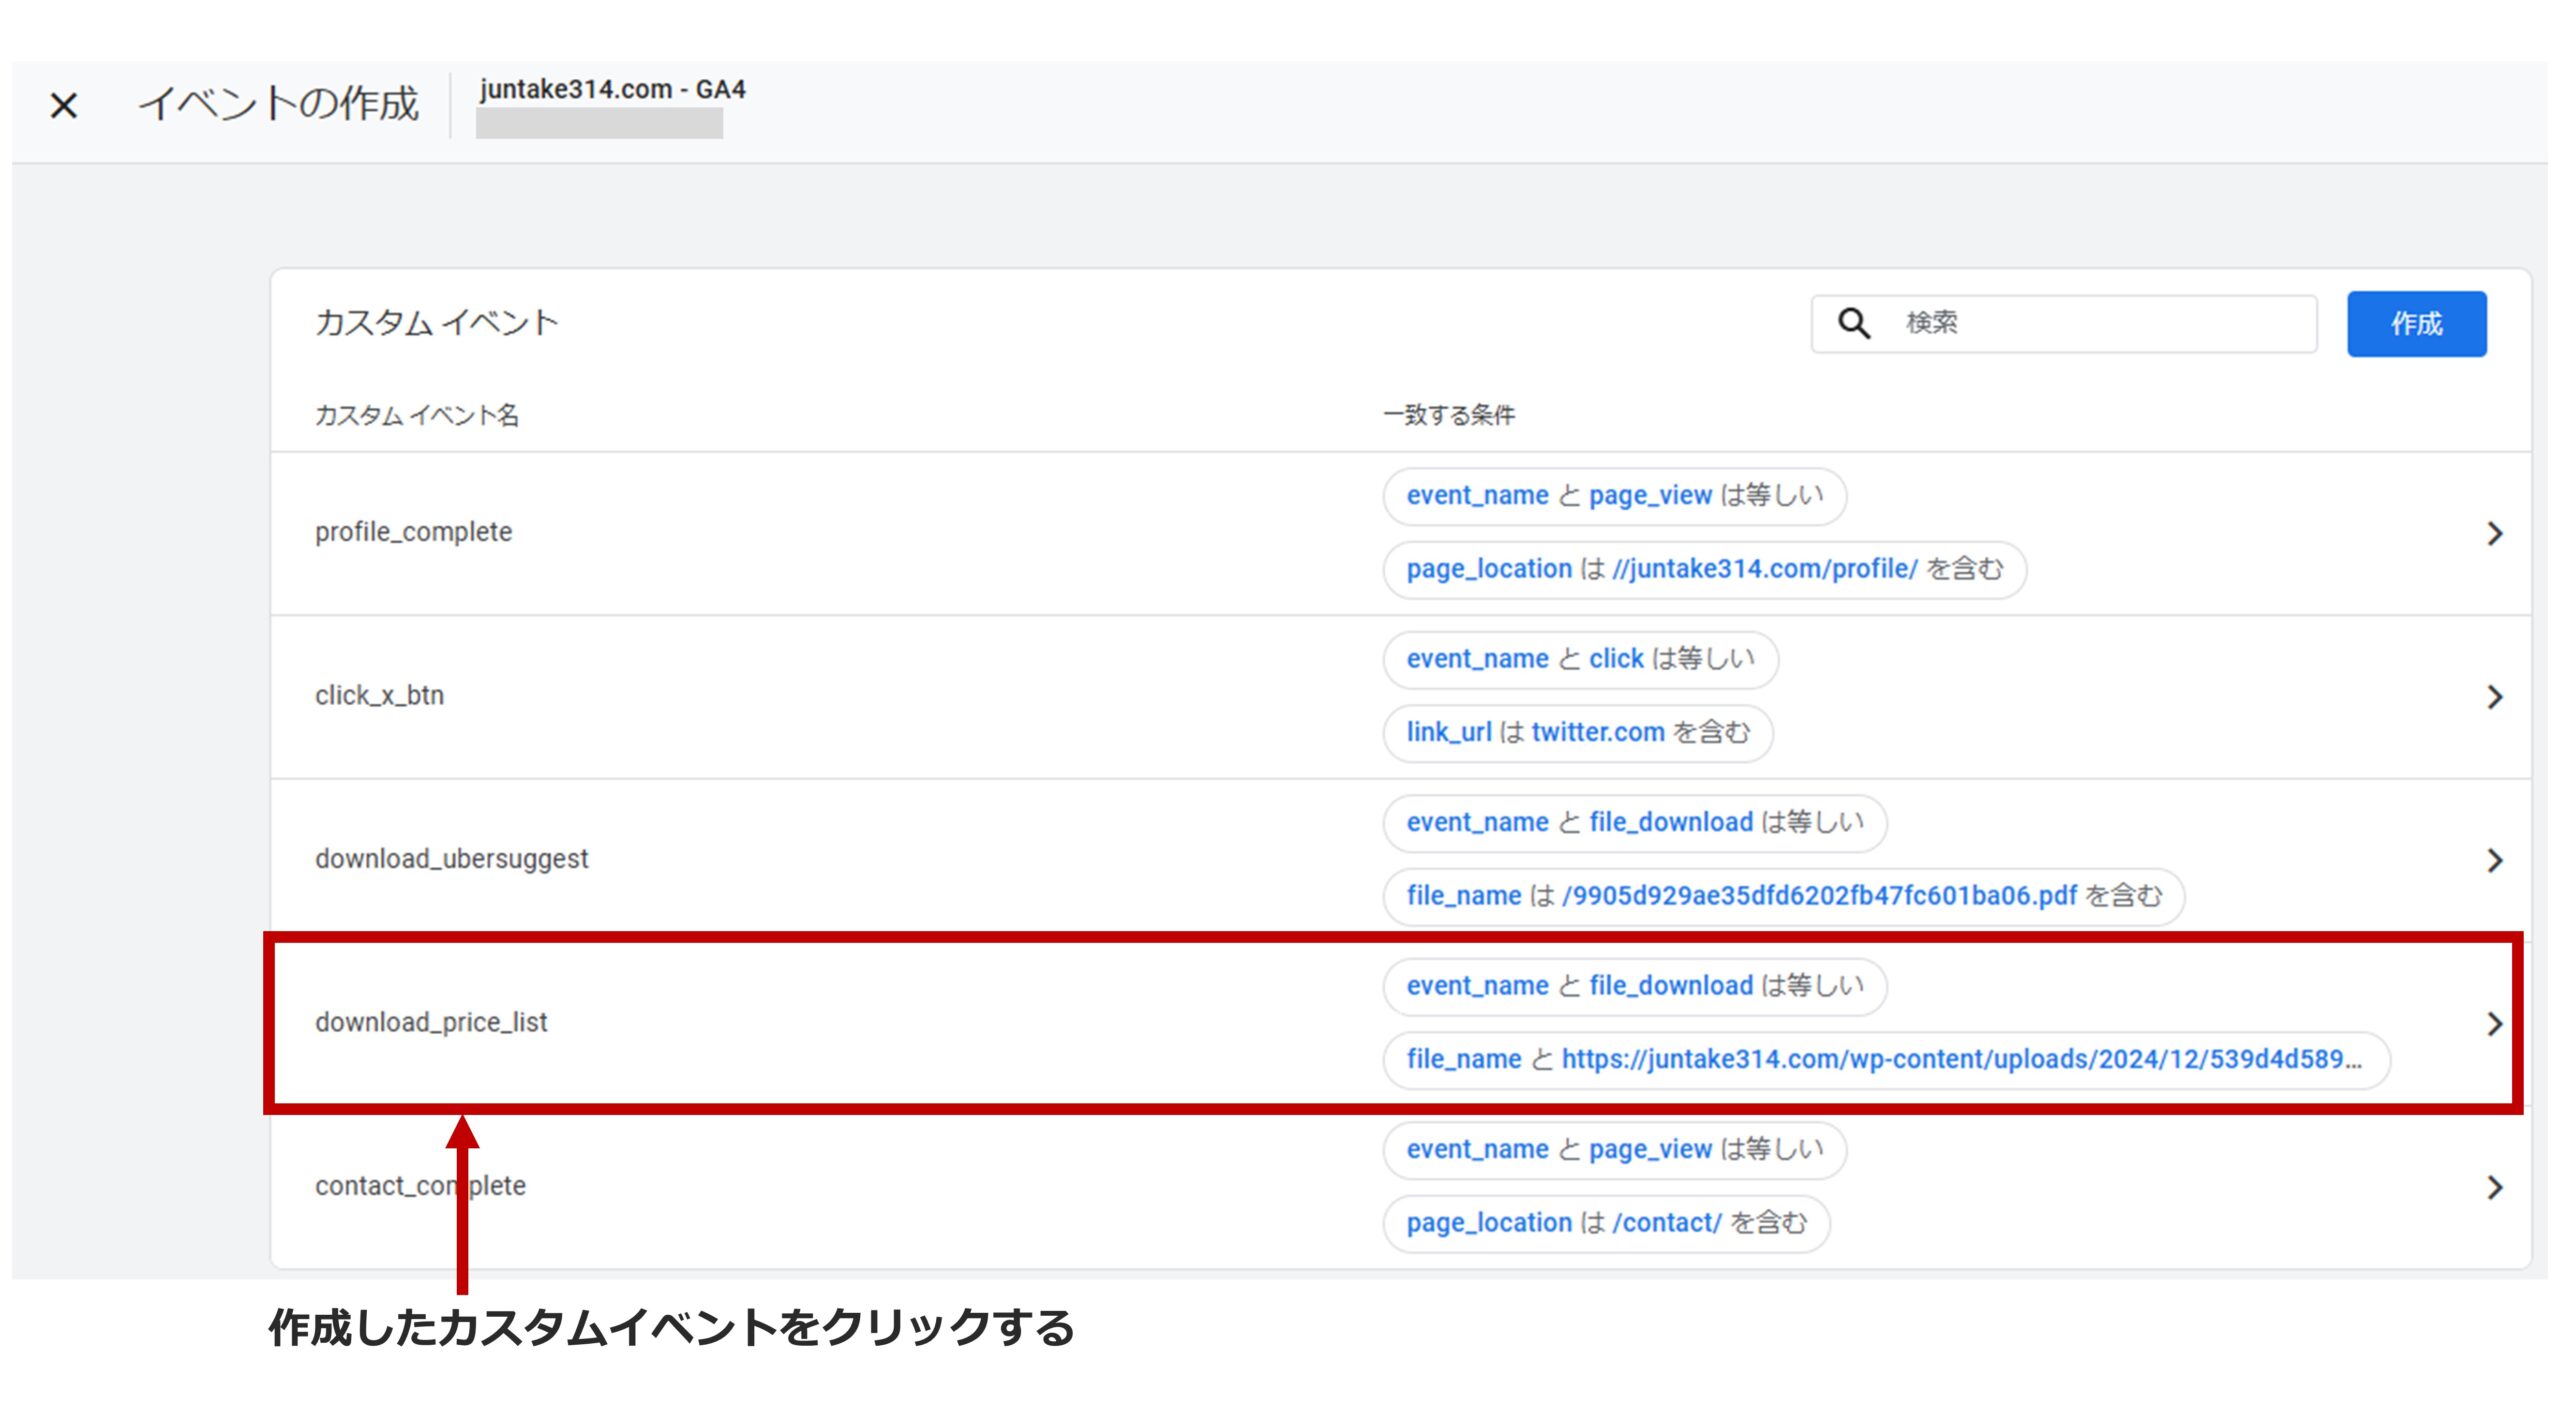Image resolution: width=2560 pixels, height=1426 pixels.
Task: Click the カスタム イベント名 column header
Action: 417,415
